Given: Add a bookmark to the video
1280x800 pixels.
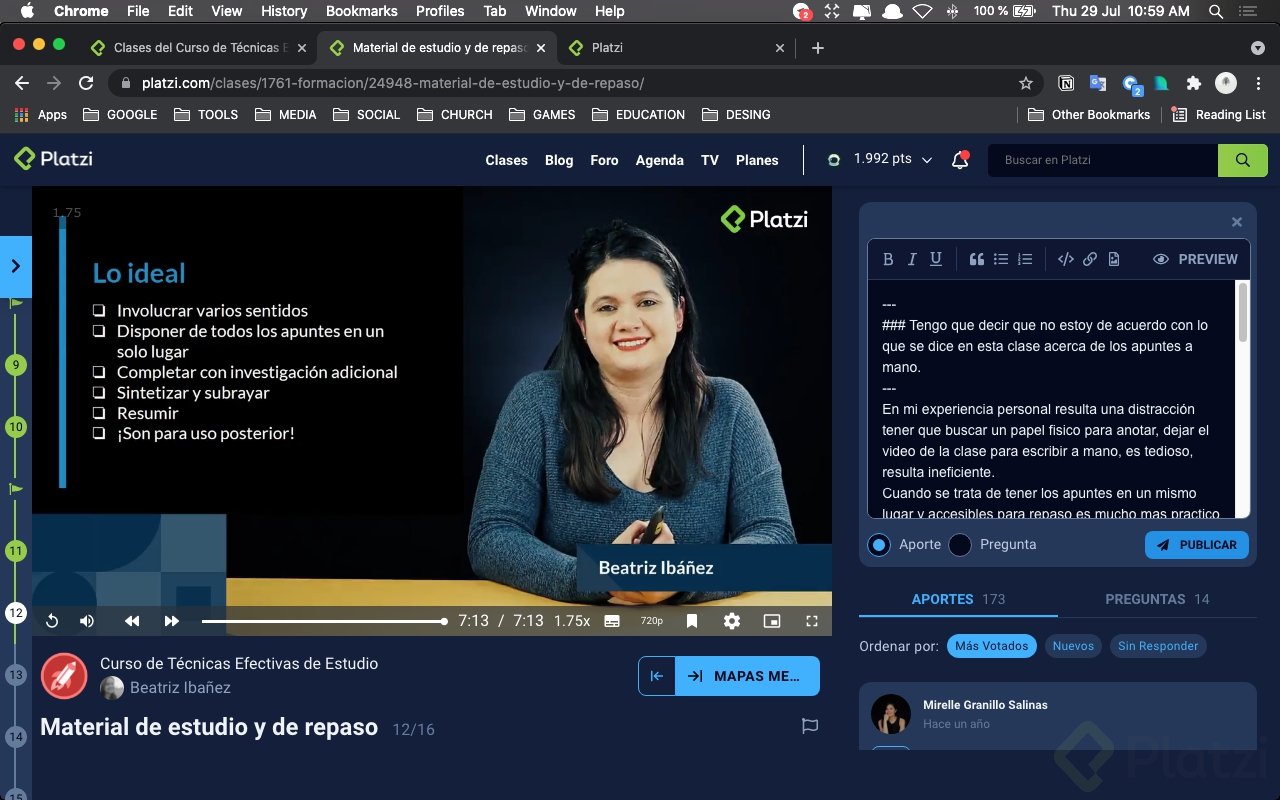Looking at the screenshot, I should pos(692,621).
